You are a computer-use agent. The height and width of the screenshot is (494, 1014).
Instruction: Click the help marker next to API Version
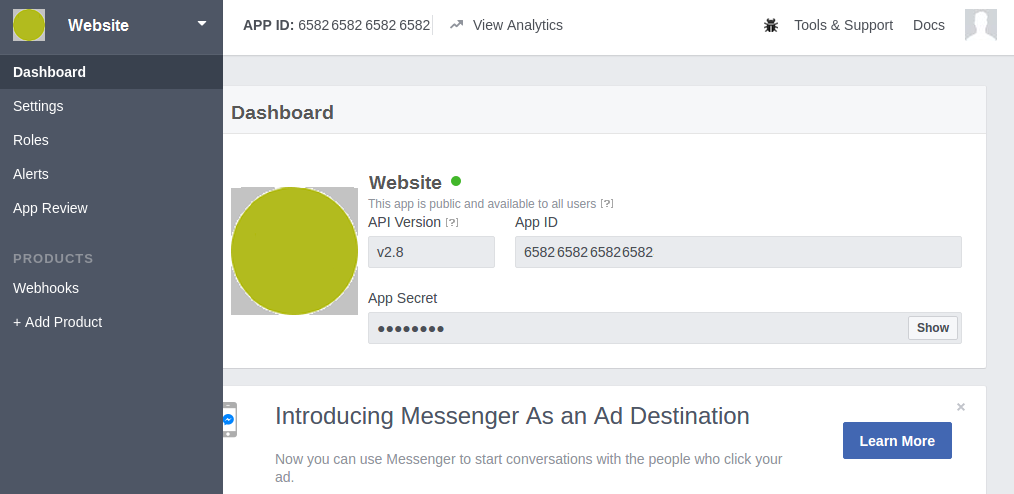pos(452,222)
